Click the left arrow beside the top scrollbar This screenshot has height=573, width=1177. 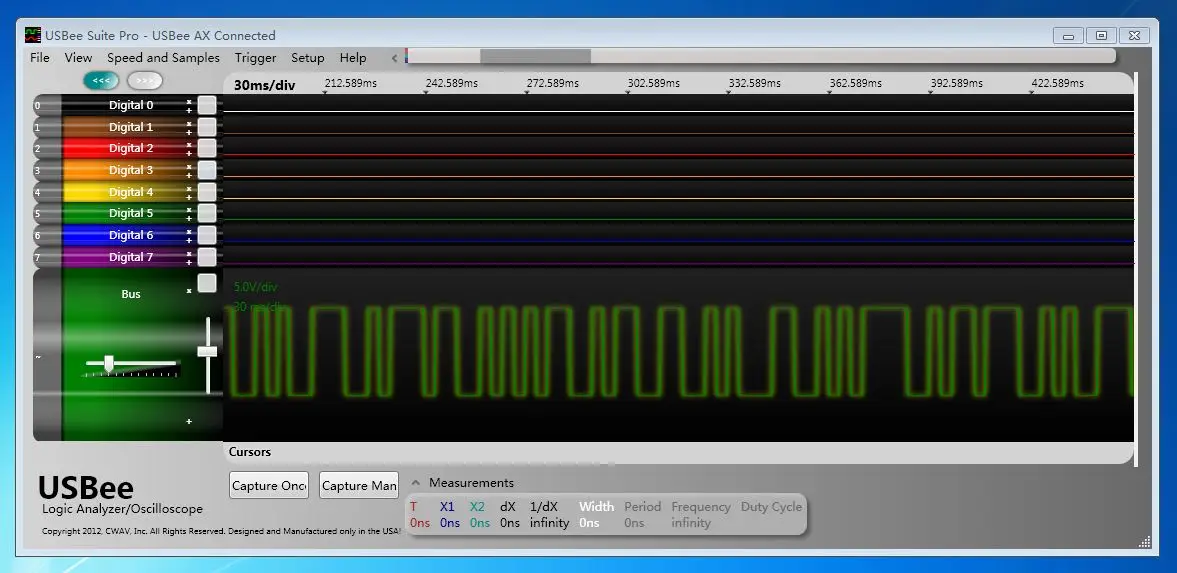(x=395, y=58)
